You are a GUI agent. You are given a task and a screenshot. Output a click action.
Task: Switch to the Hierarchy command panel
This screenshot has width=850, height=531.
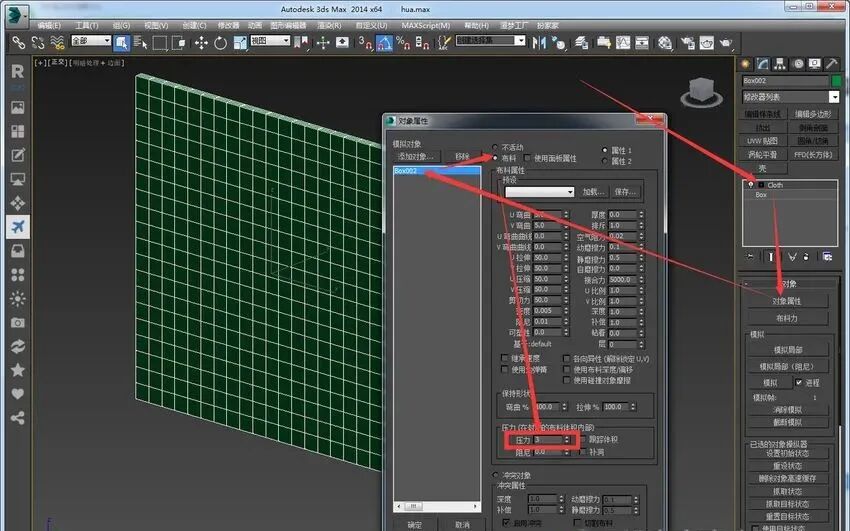point(780,64)
